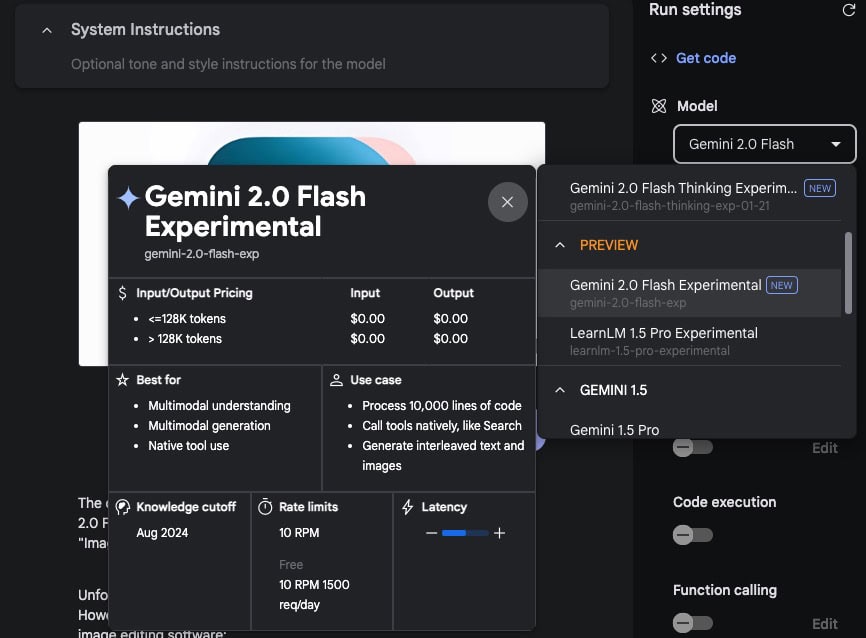This screenshot has height=638, width=866.
Task: Click Edit next to the Function calling toggle
Action: coord(825,624)
